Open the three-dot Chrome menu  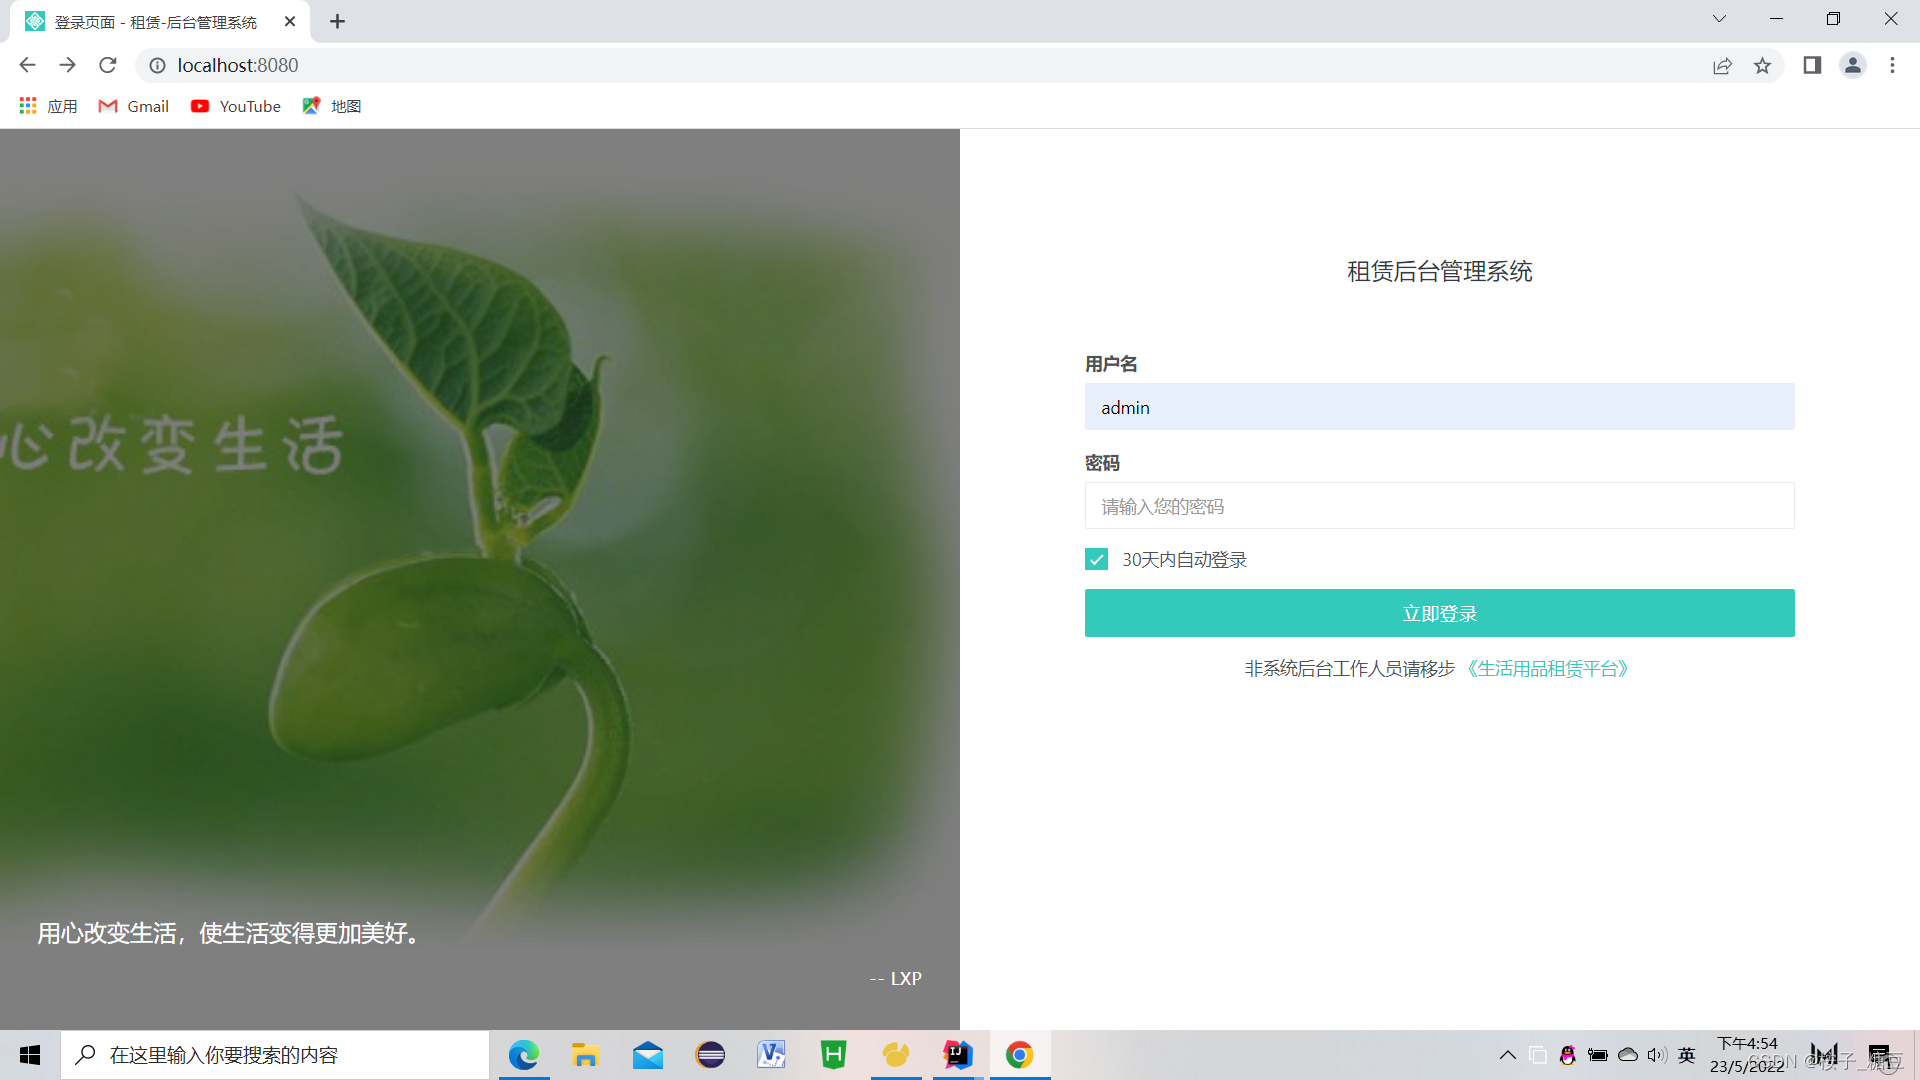1892,65
